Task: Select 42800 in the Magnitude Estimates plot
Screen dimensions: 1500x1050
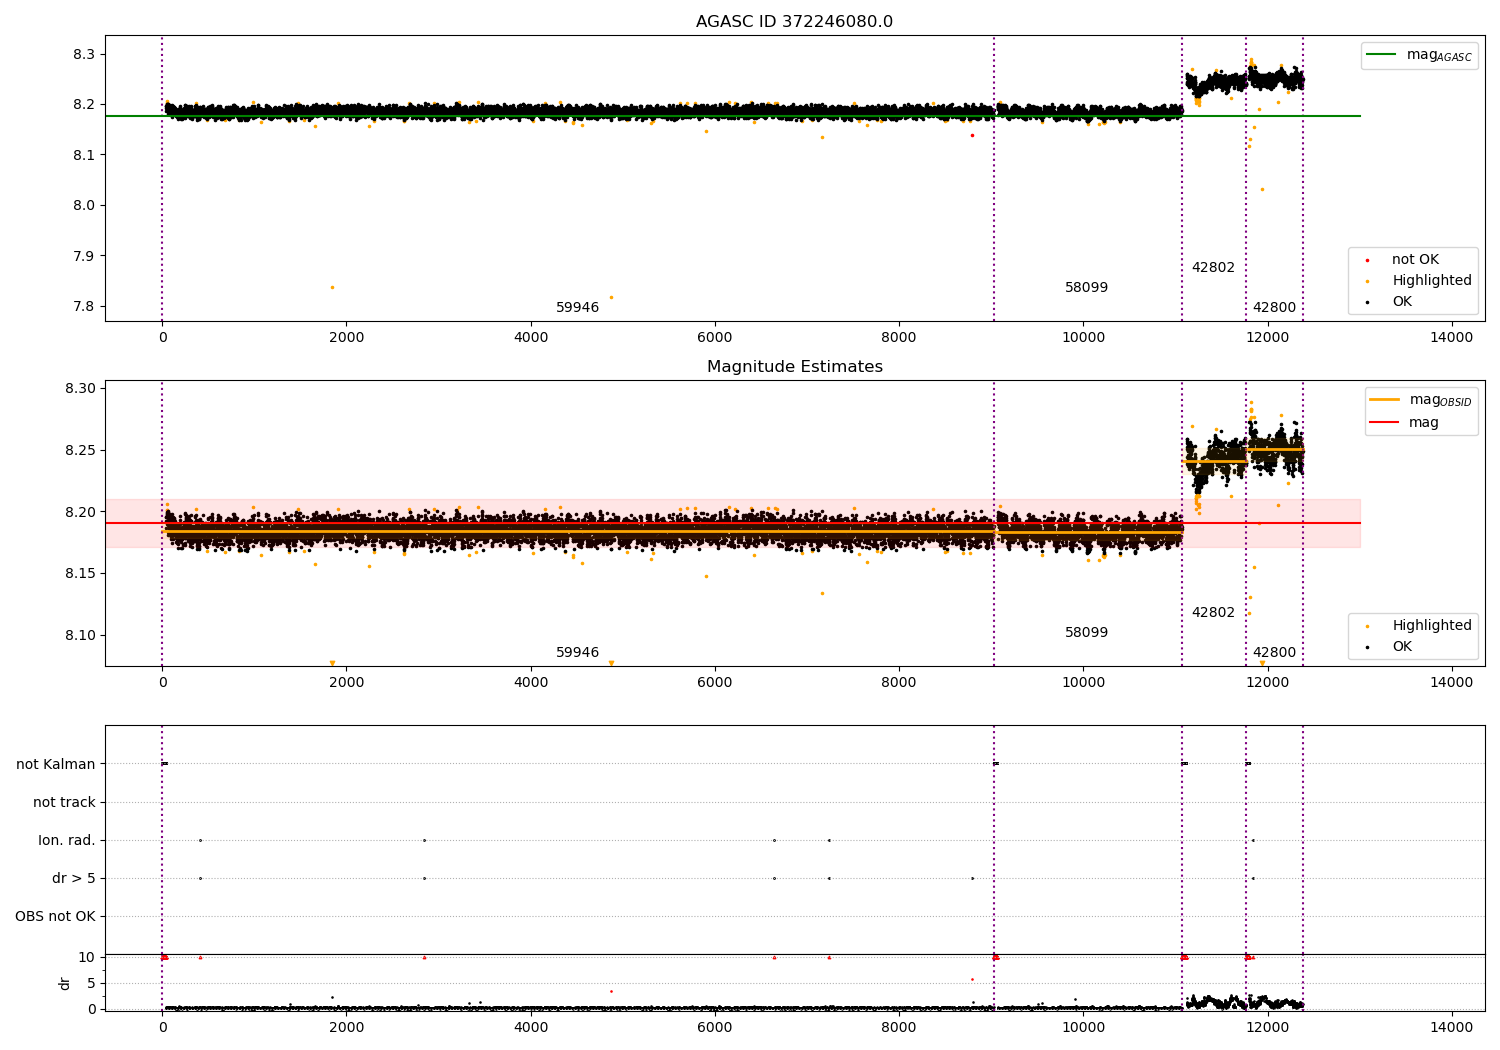Action: click(x=1274, y=652)
